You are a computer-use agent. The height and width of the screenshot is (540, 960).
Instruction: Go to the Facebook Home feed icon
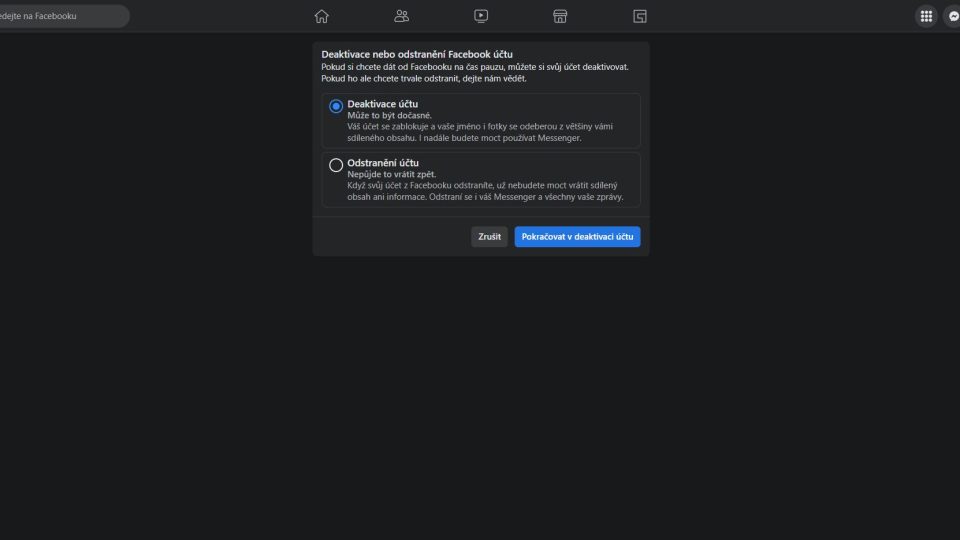click(321, 16)
